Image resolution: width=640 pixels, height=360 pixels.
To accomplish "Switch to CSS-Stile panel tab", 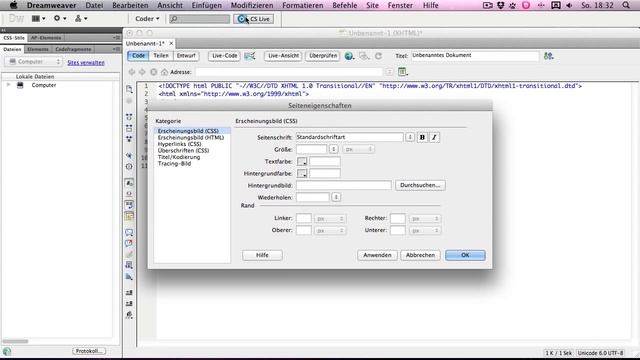I will [14, 38].
